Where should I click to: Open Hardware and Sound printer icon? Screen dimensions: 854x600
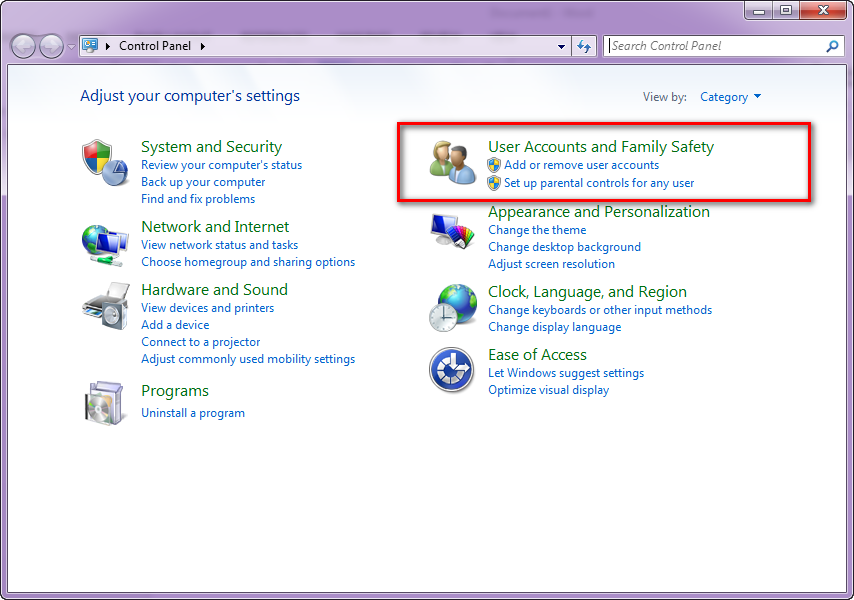(106, 306)
